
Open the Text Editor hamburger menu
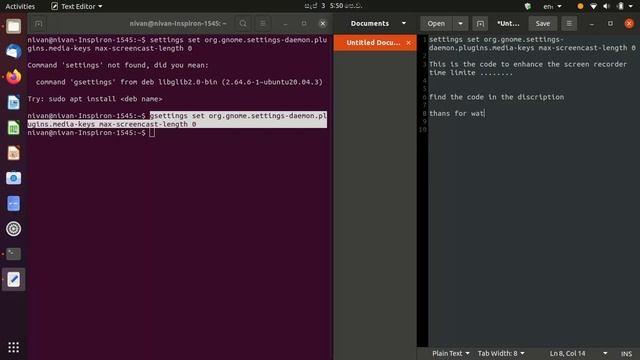tap(569, 24)
